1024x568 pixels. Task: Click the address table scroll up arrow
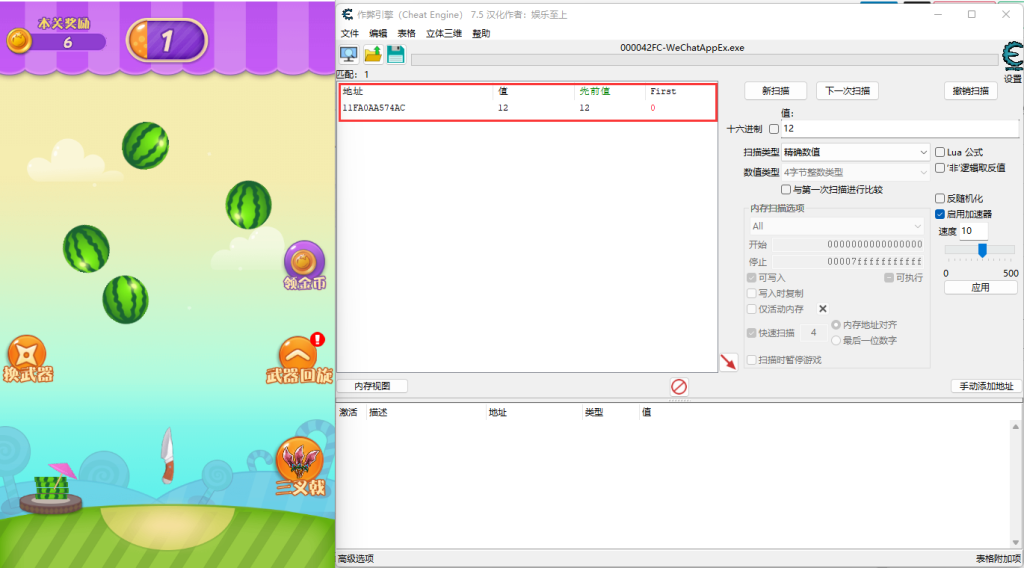tap(1016, 427)
